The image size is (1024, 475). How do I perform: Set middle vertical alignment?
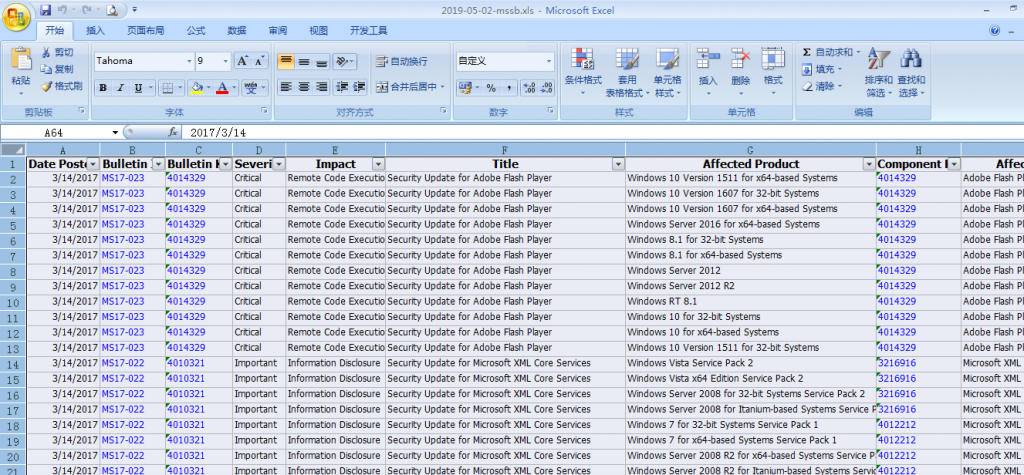coord(304,61)
